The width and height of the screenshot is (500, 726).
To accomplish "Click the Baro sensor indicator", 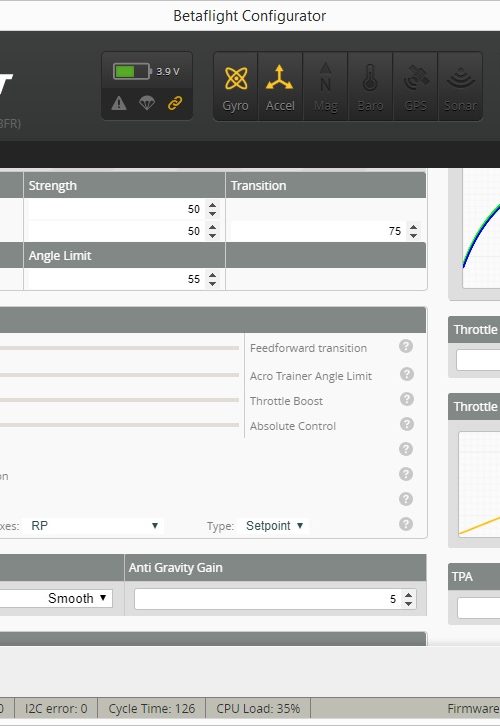I will 370,87.
